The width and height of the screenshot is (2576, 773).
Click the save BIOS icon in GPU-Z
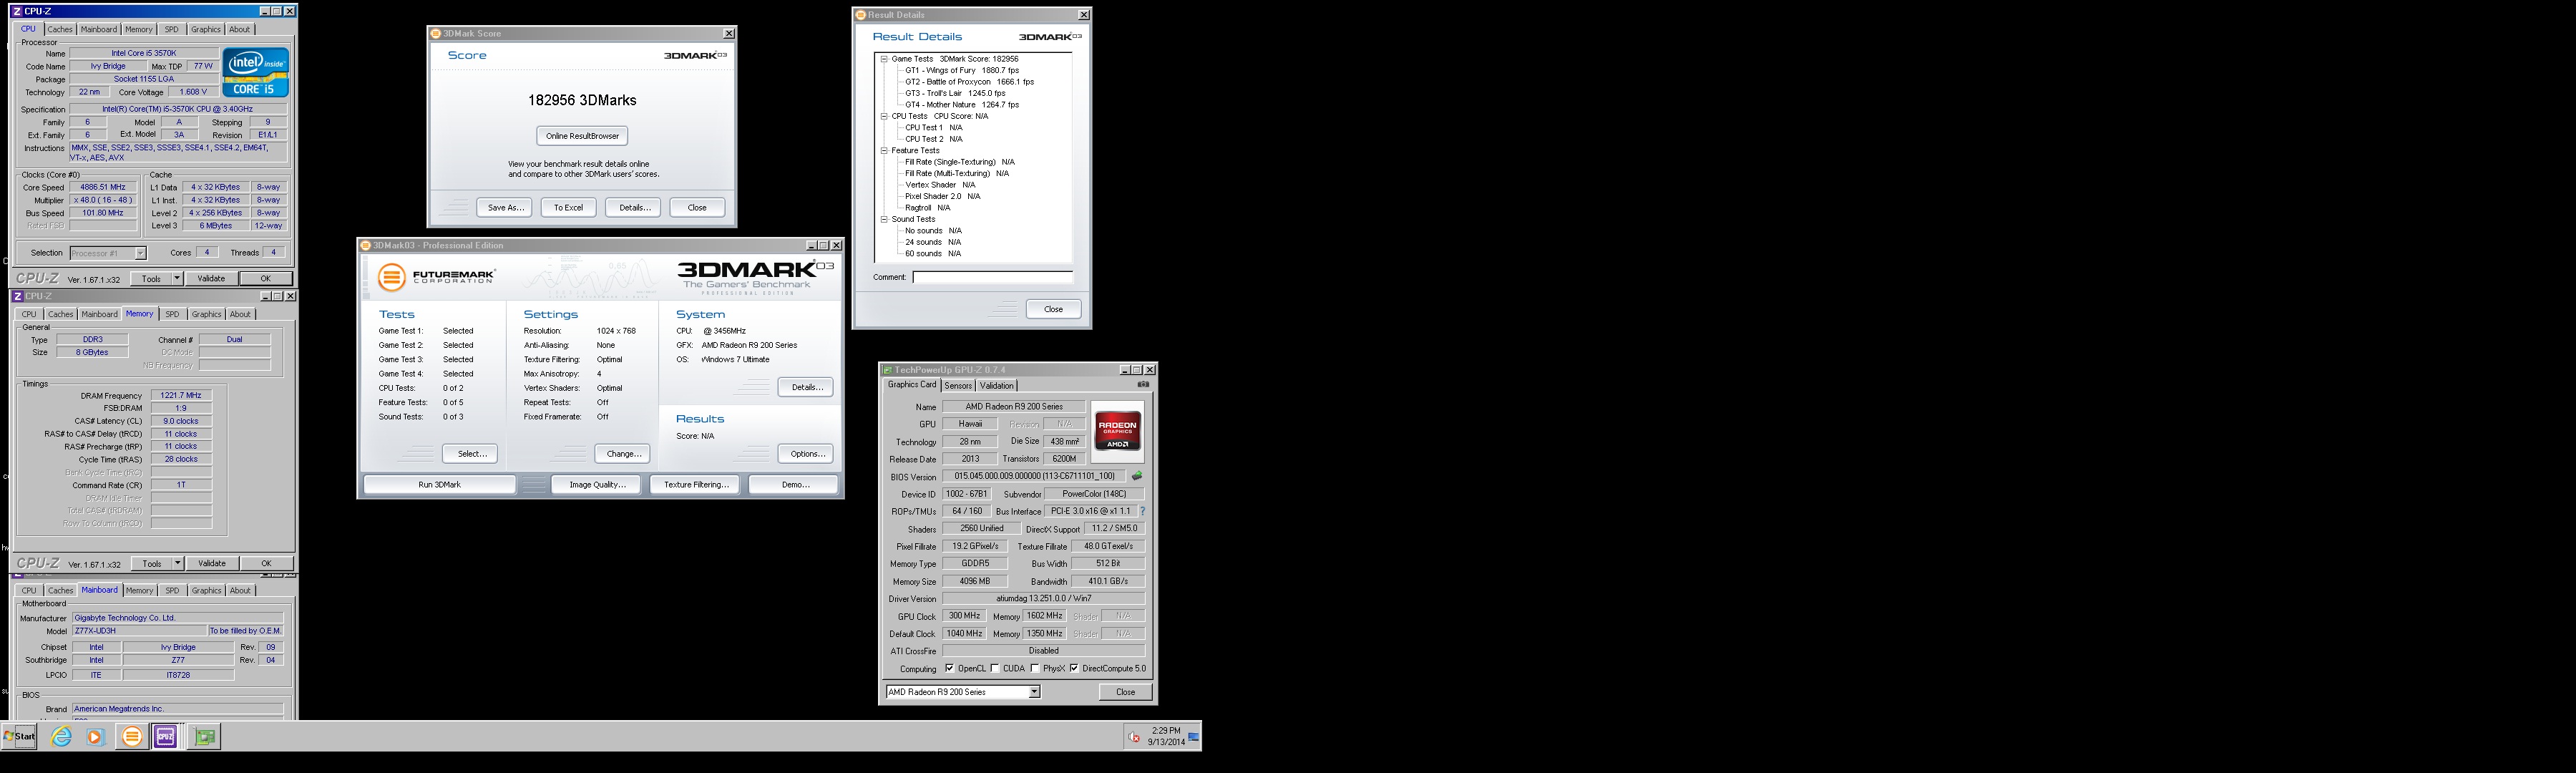[1137, 476]
